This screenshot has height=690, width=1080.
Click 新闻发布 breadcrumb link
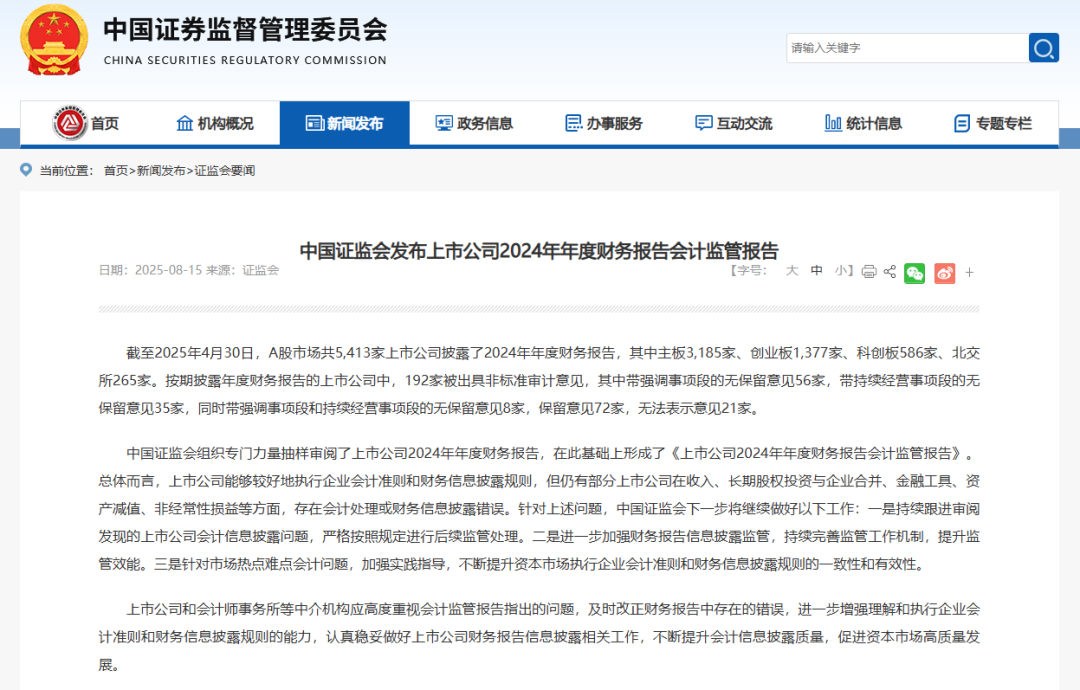pyautogui.click(x=161, y=171)
